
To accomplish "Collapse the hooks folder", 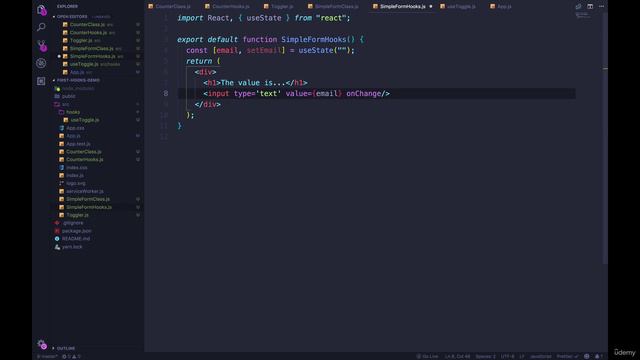I will [73, 112].
